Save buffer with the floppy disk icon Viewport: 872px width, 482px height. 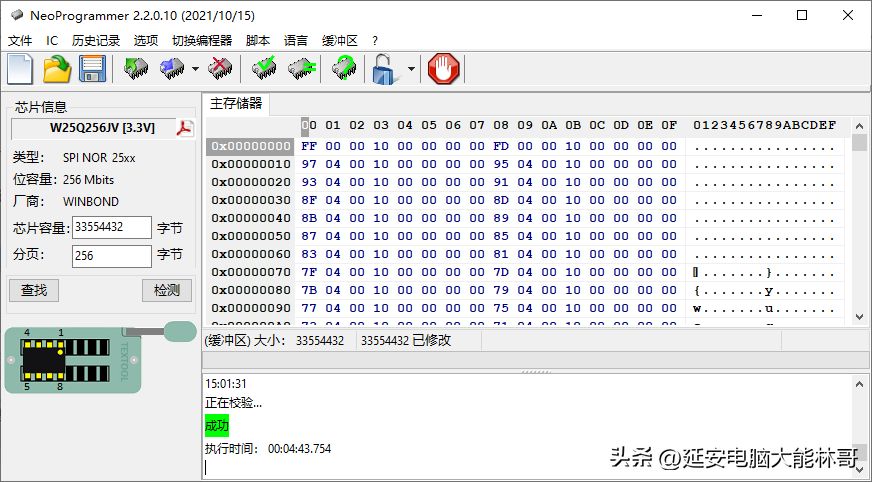(92, 69)
